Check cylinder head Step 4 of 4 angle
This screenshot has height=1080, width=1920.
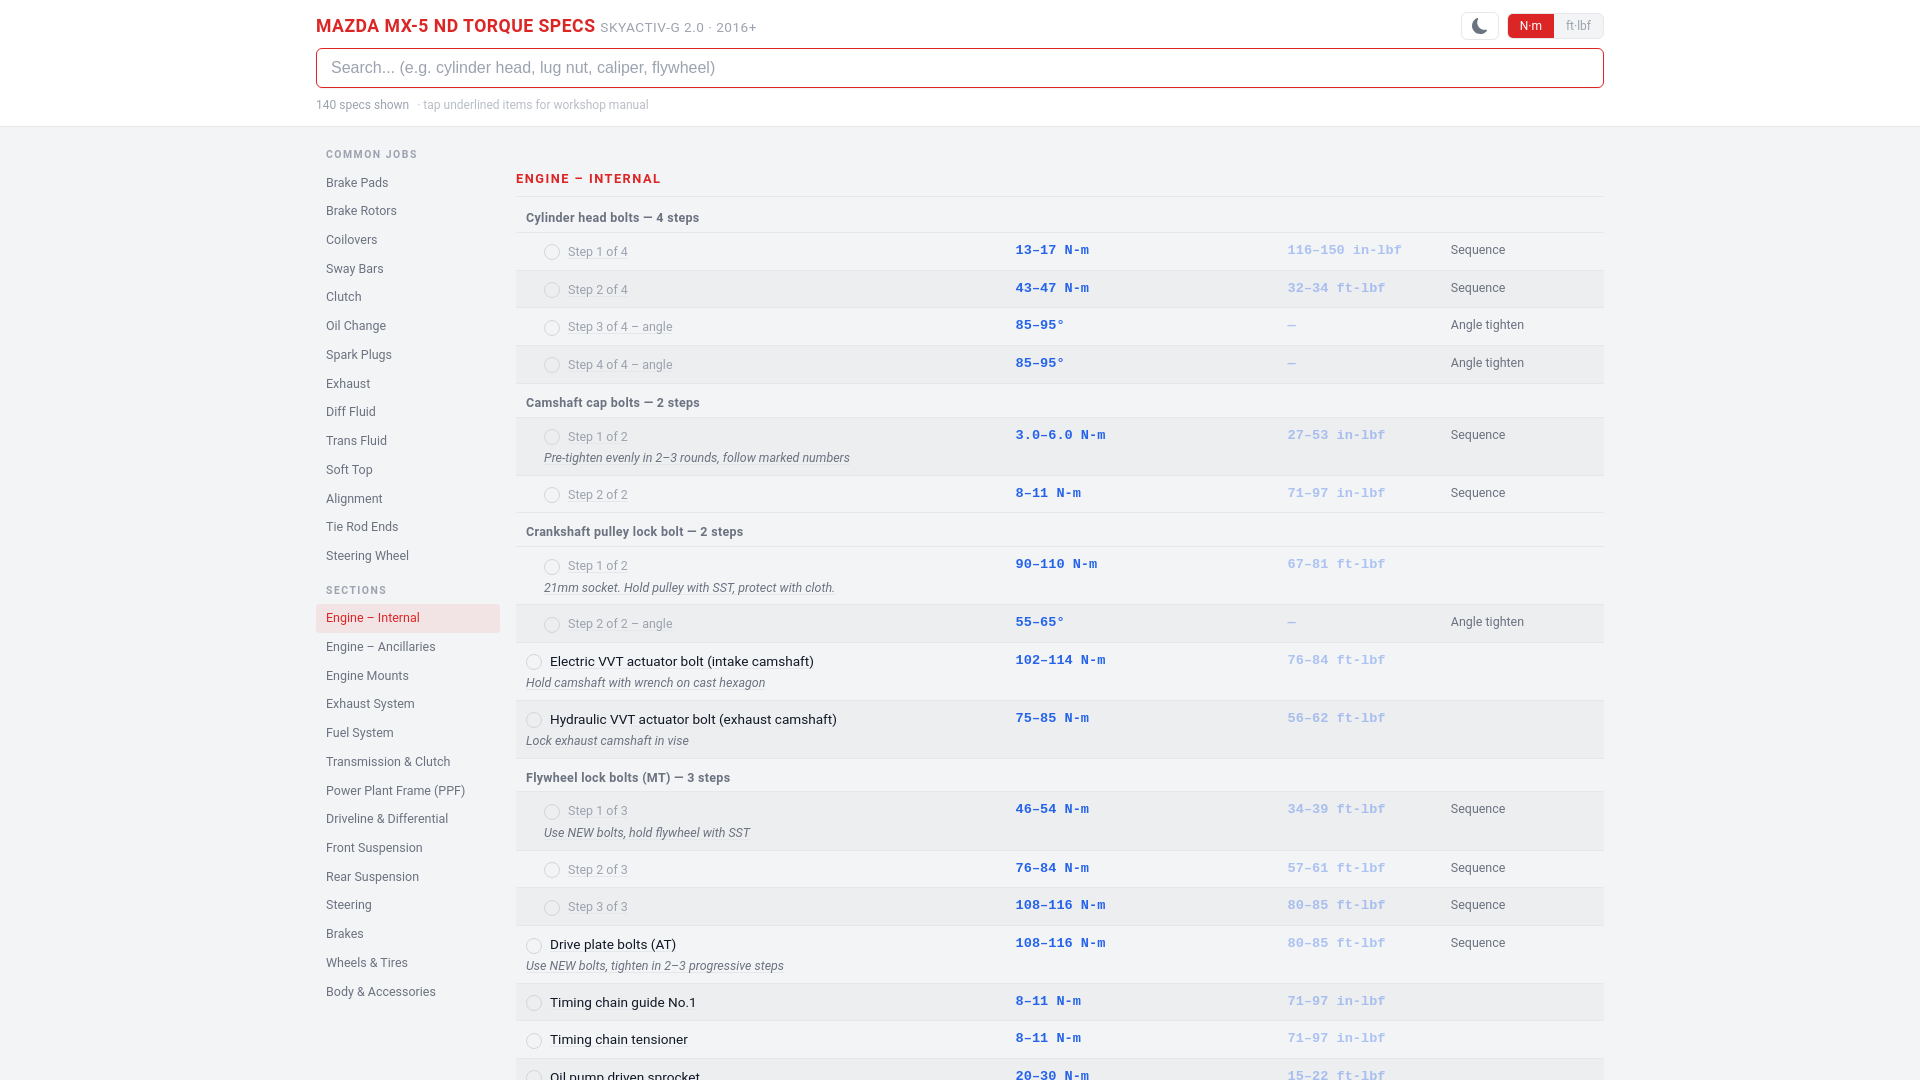click(552, 365)
